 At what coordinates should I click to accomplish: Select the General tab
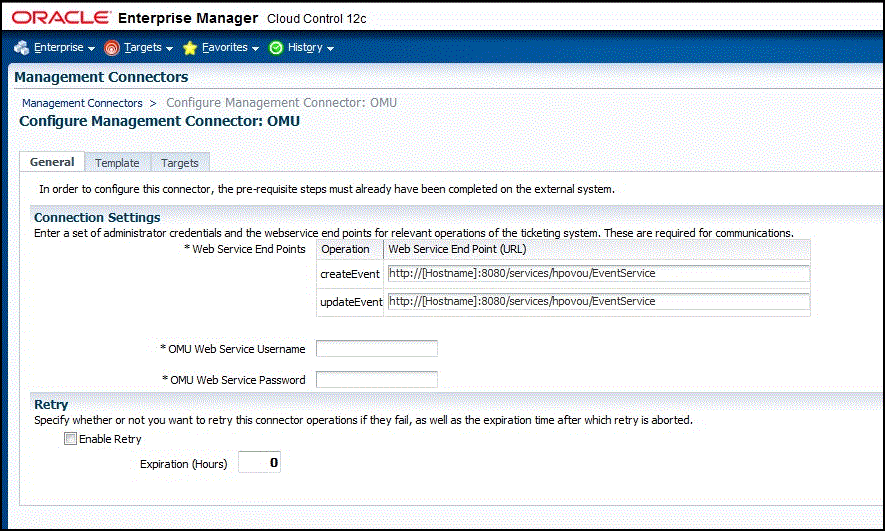point(52,162)
